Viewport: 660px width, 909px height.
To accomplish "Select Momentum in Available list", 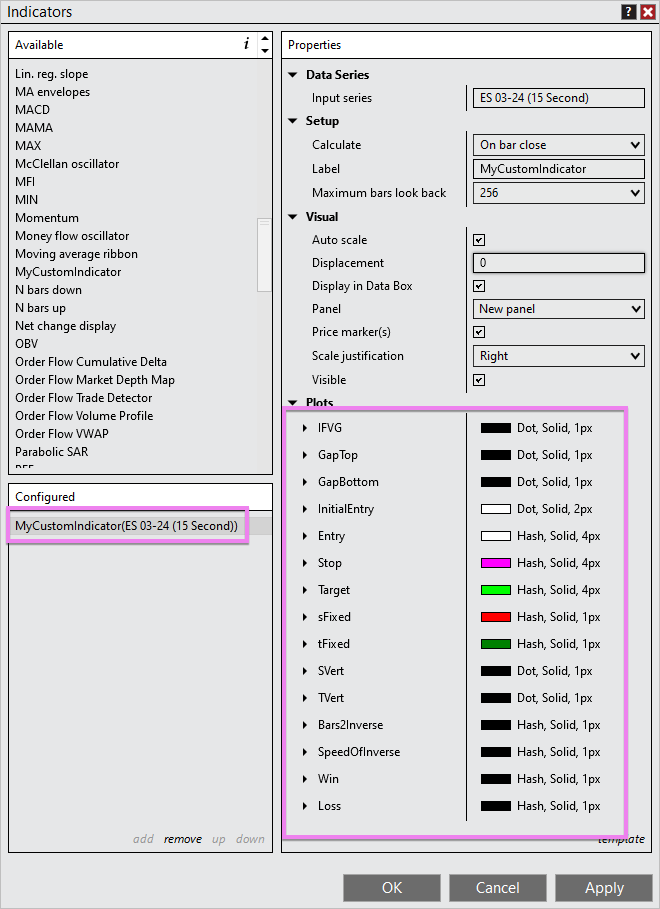I will (x=47, y=218).
